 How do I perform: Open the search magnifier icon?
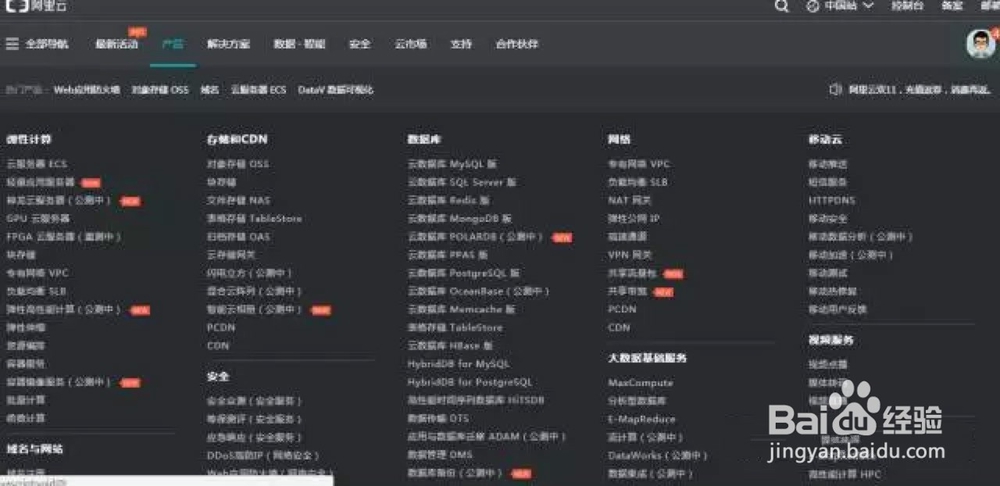(x=781, y=6)
